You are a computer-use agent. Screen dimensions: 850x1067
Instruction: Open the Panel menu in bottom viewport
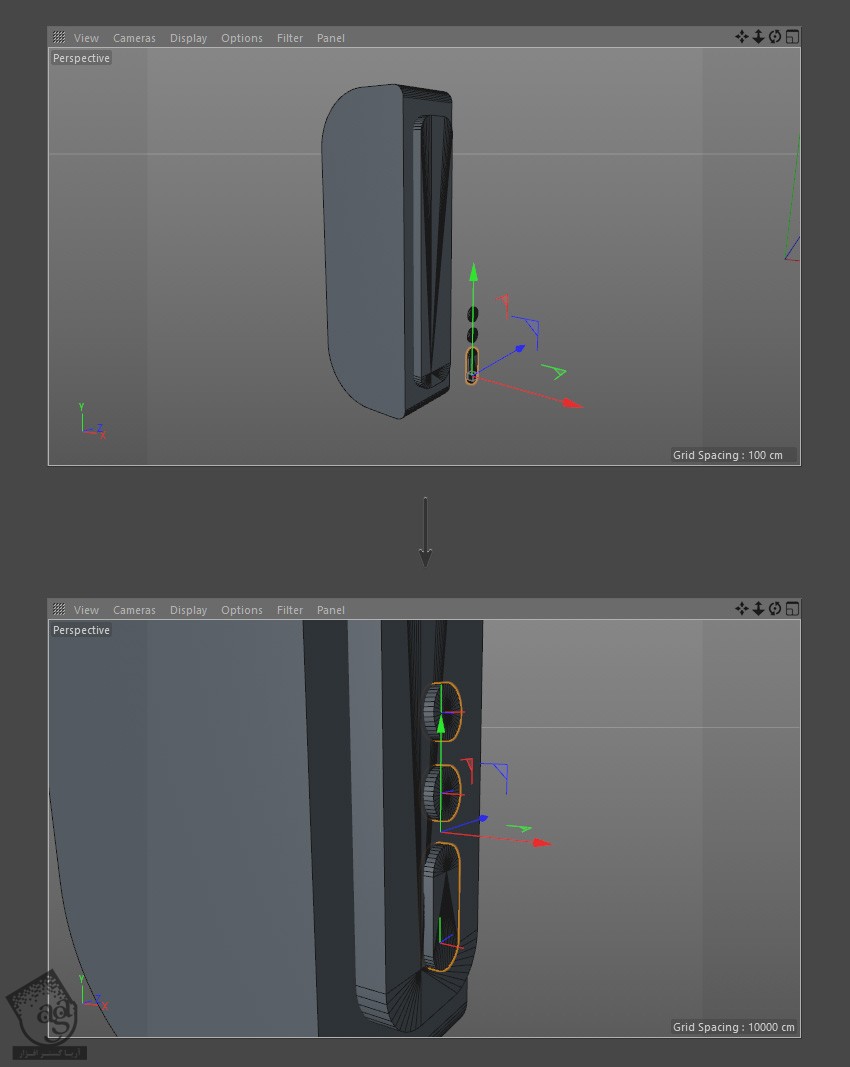tap(330, 610)
